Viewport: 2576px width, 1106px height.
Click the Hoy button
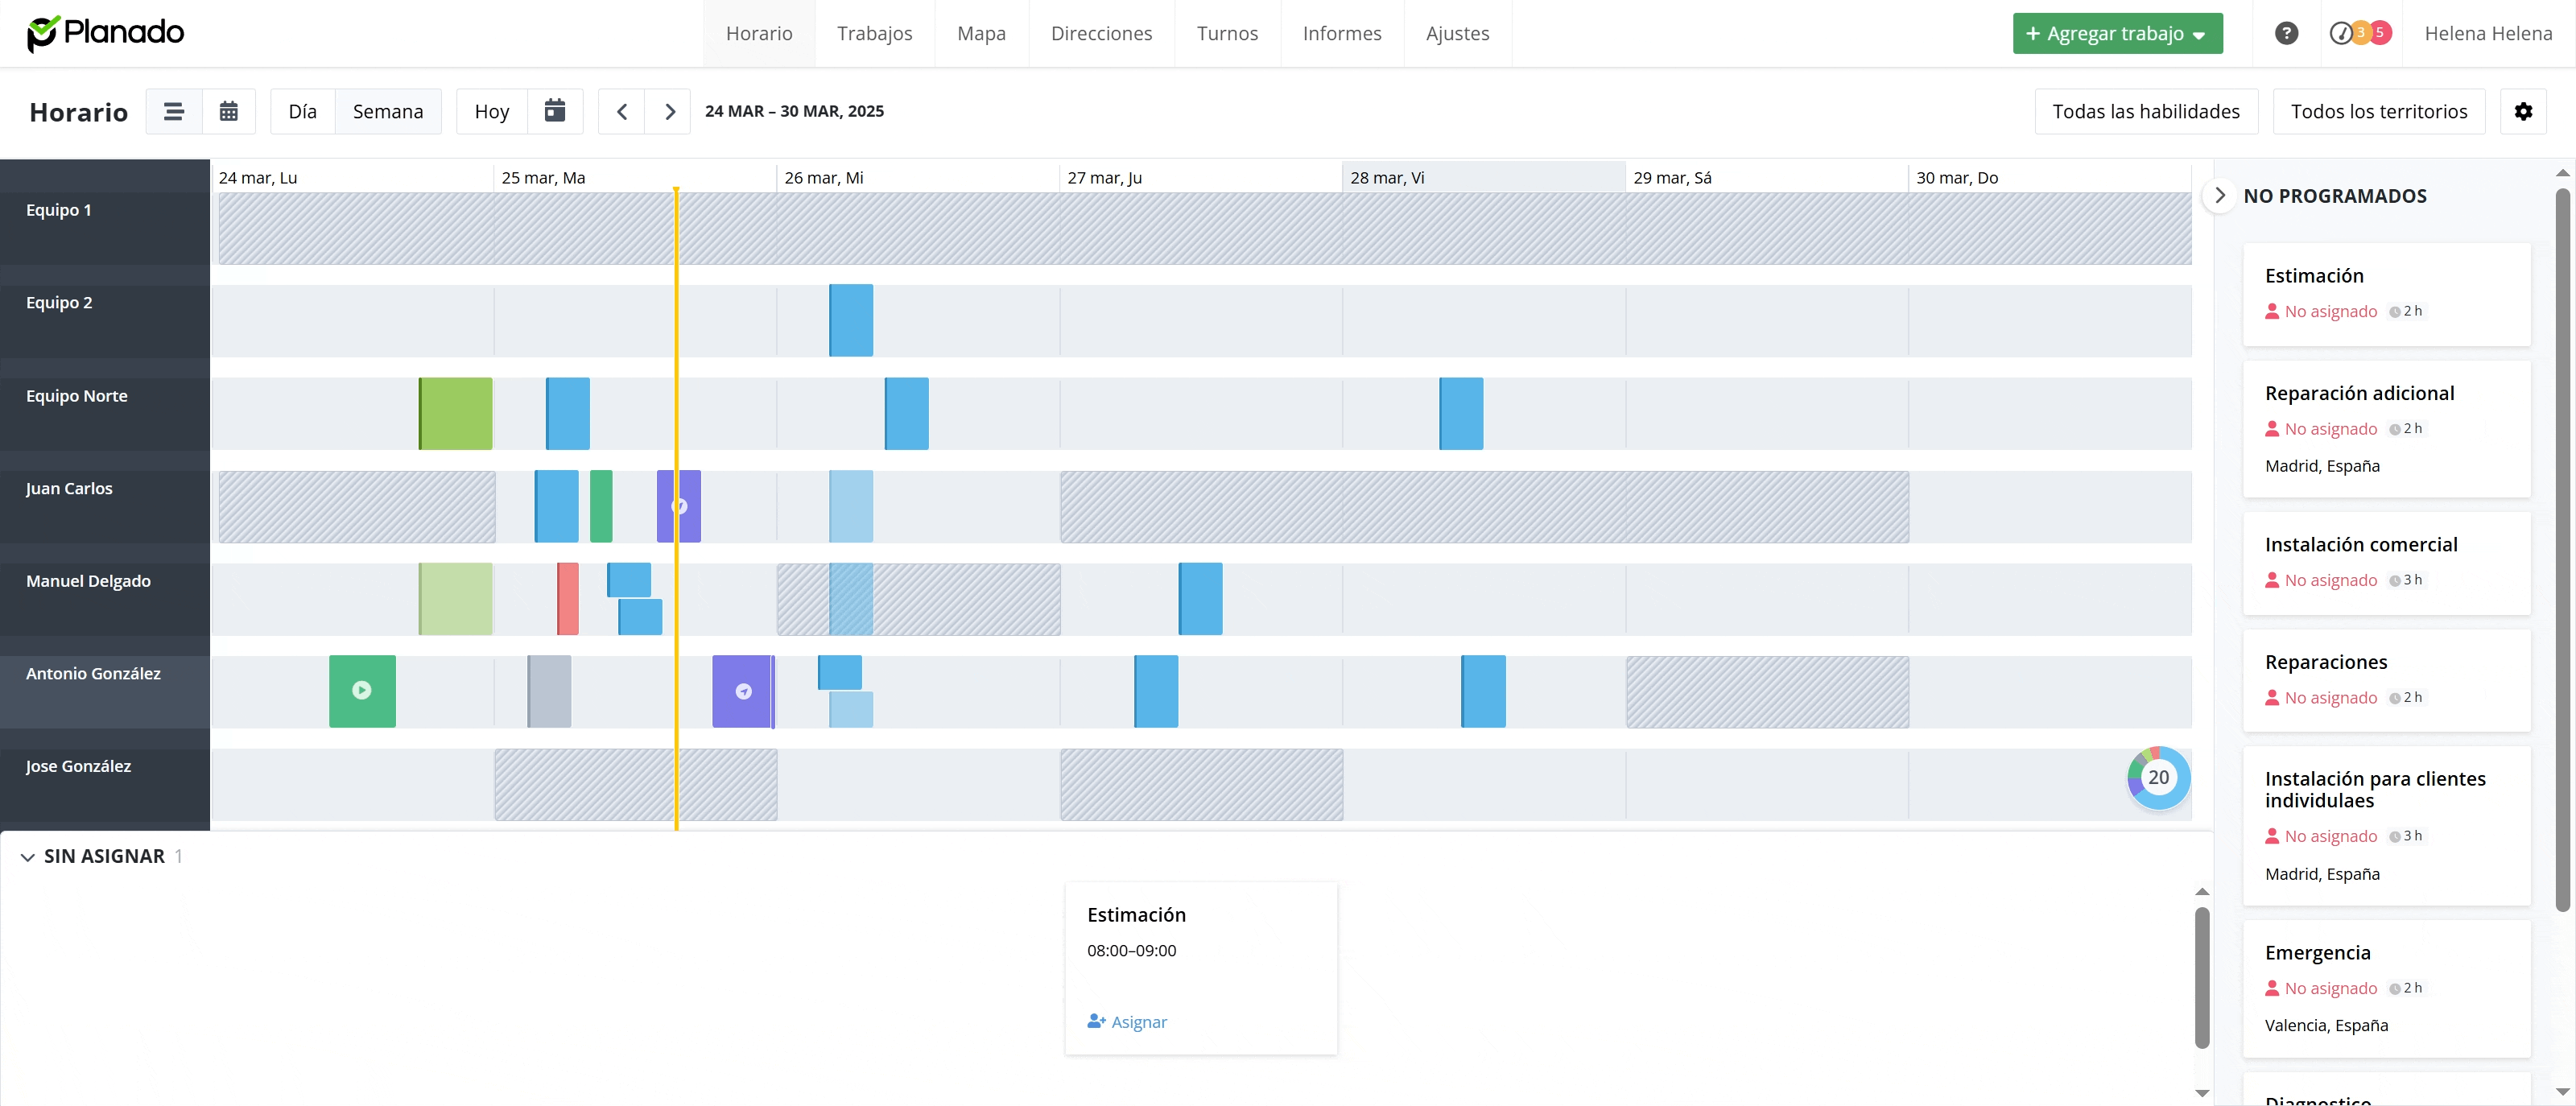492,111
